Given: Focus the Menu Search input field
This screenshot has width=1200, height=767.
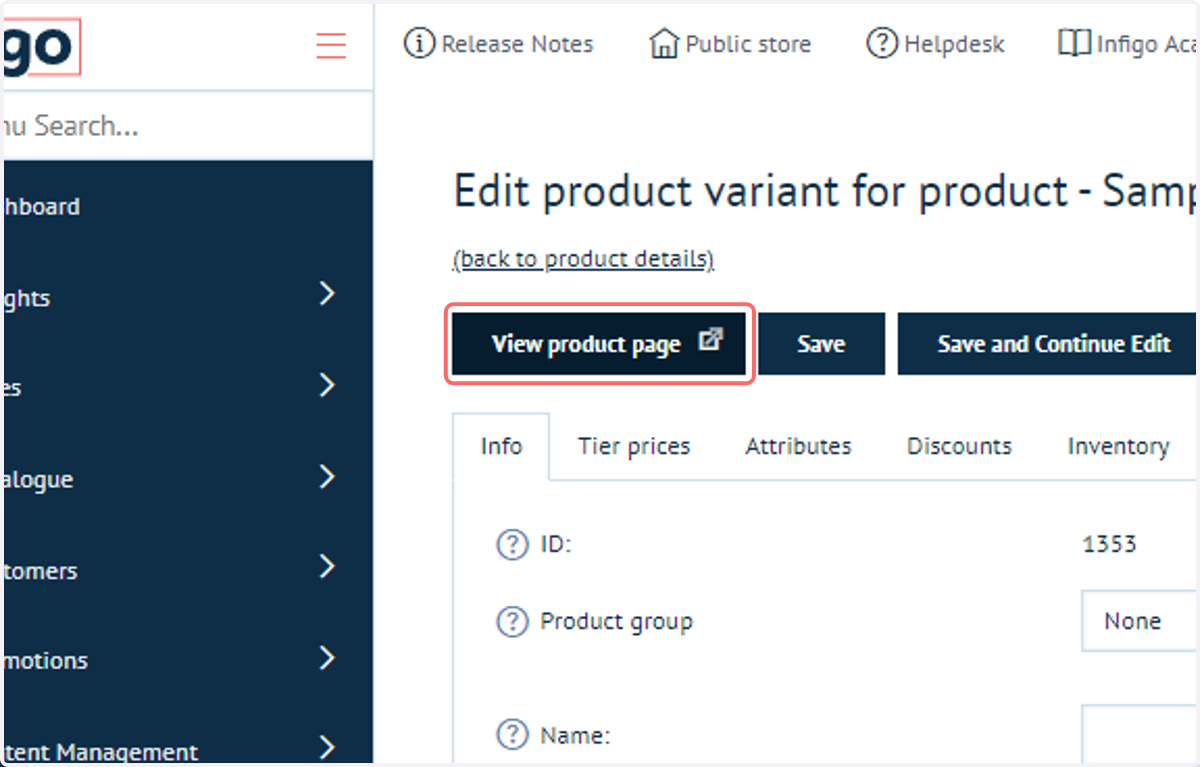Looking at the screenshot, I should (x=188, y=126).
